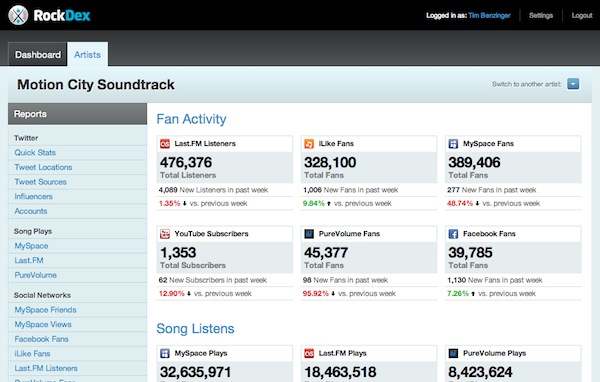This screenshot has width=600, height=382.
Task: Click the RockDex logo icon
Action: click(18, 15)
